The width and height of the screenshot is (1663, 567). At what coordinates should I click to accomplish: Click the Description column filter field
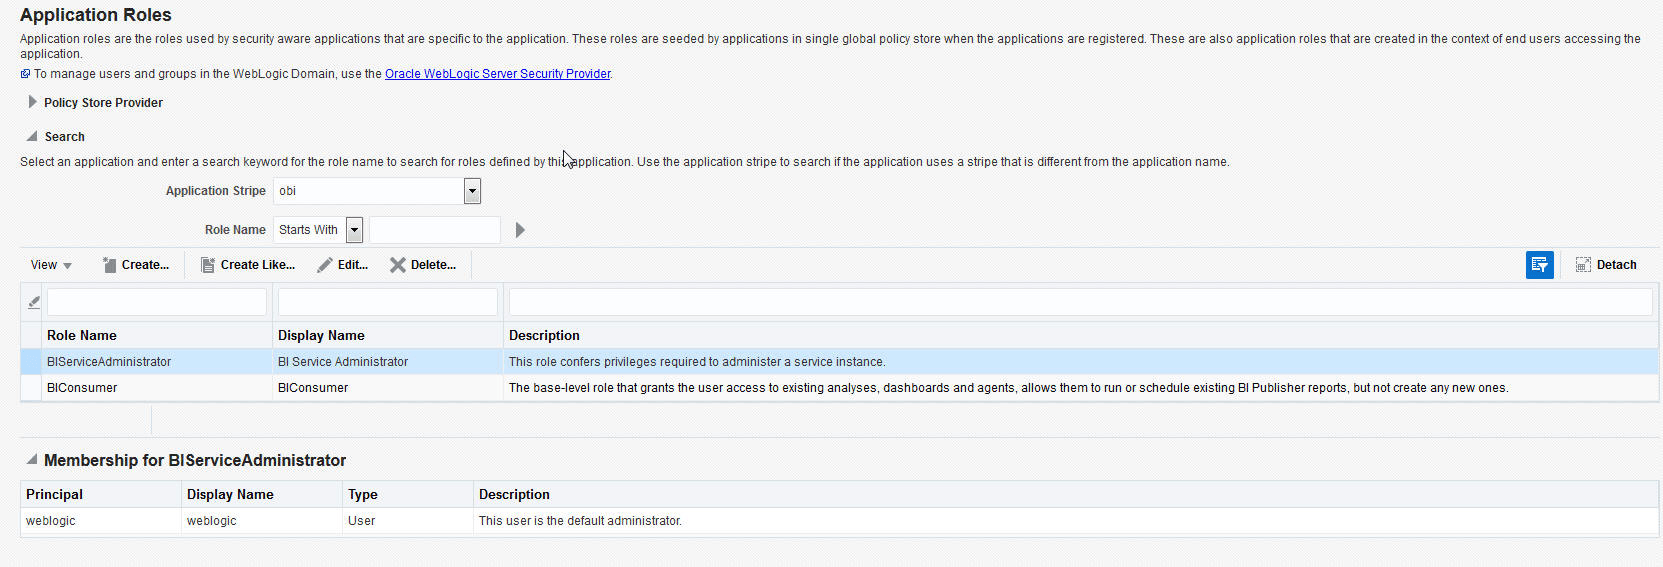click(x=1081, y=302)
